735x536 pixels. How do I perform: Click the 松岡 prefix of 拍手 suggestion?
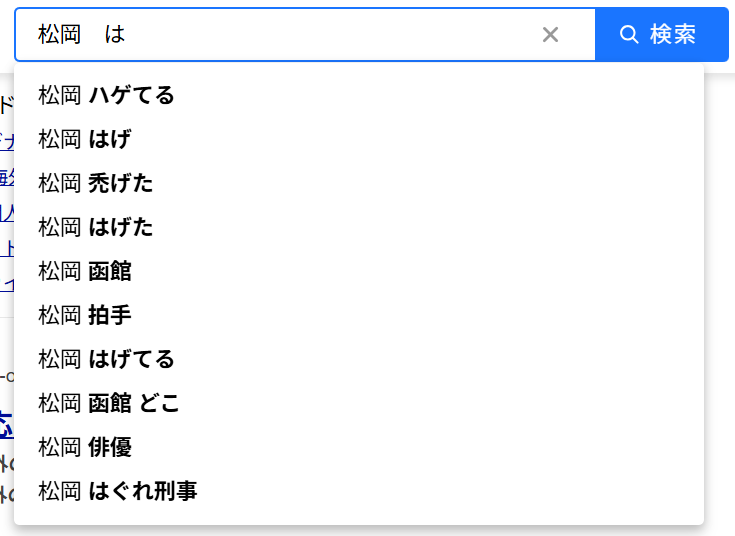[60, 315]
